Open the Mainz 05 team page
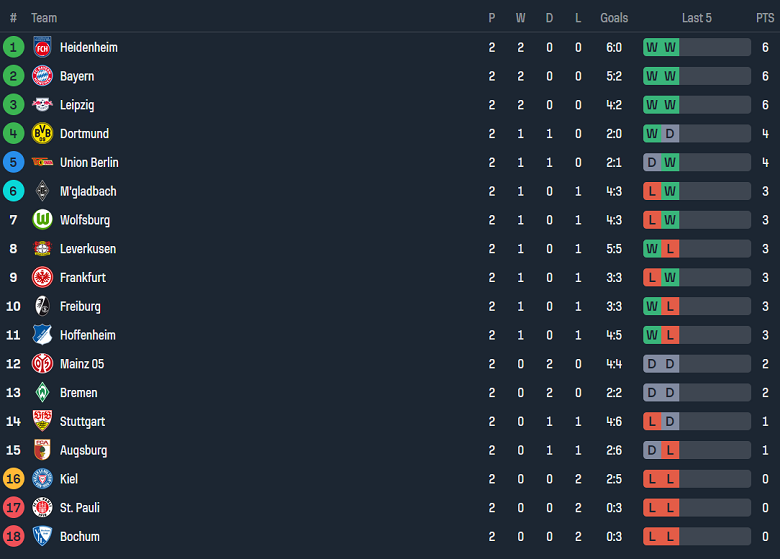Image resolution: width=780 pixels, height=559 pixels. tap(82, 364)
